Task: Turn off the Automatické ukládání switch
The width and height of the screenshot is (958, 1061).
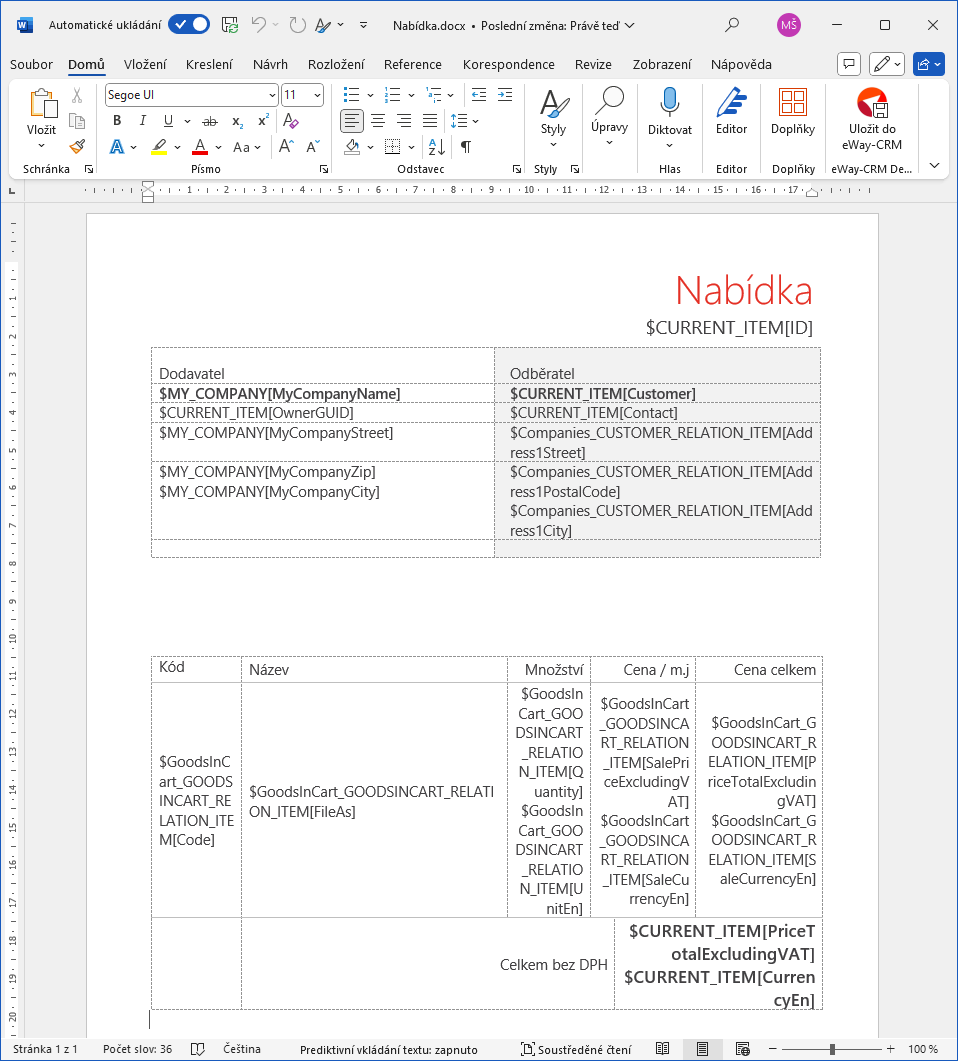Action: click(x=188, y=25)
